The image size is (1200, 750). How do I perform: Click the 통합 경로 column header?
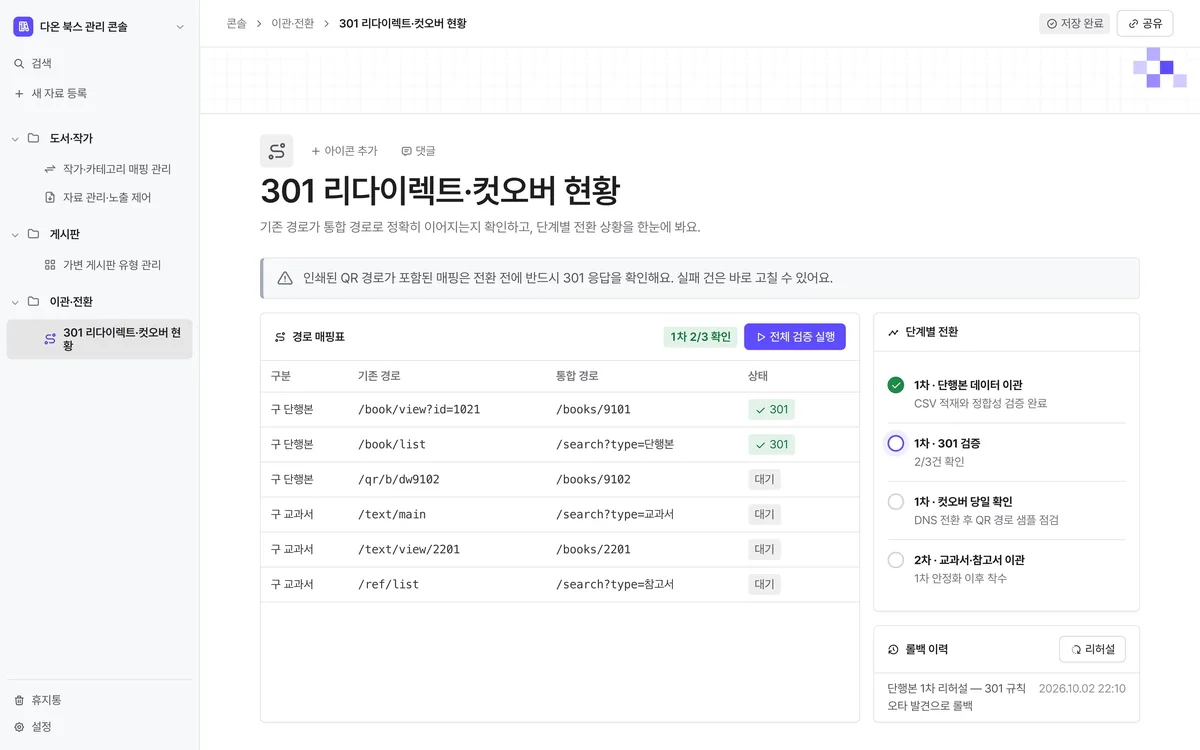[x=577, y=376]
